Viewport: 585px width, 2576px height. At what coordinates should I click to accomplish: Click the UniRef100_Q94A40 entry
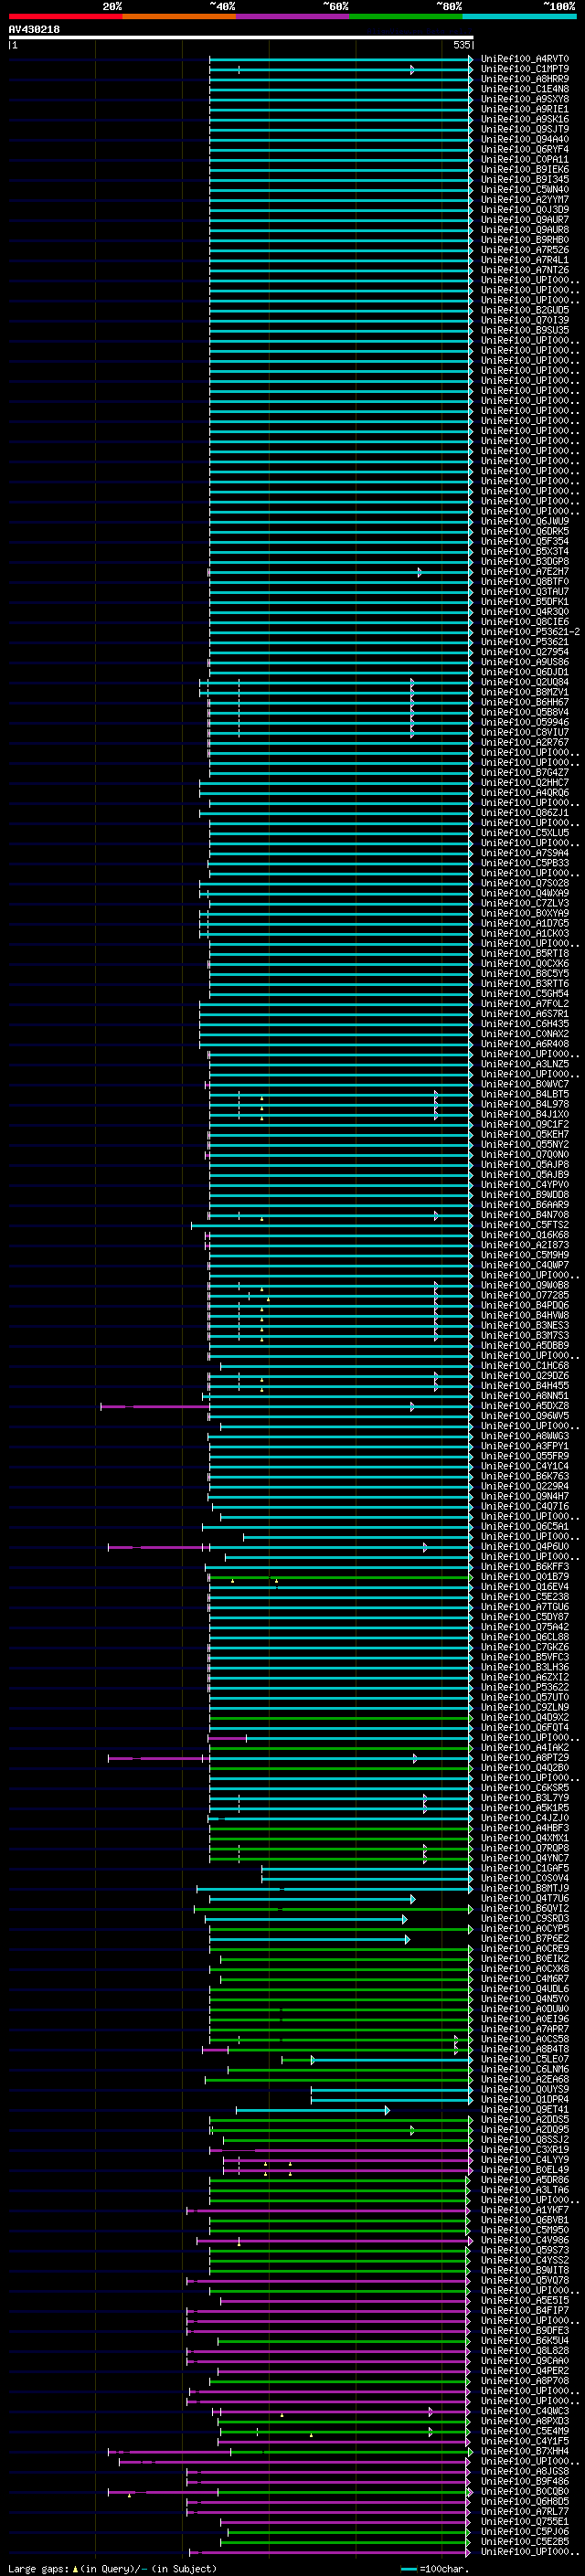click(x=525, y=139)
